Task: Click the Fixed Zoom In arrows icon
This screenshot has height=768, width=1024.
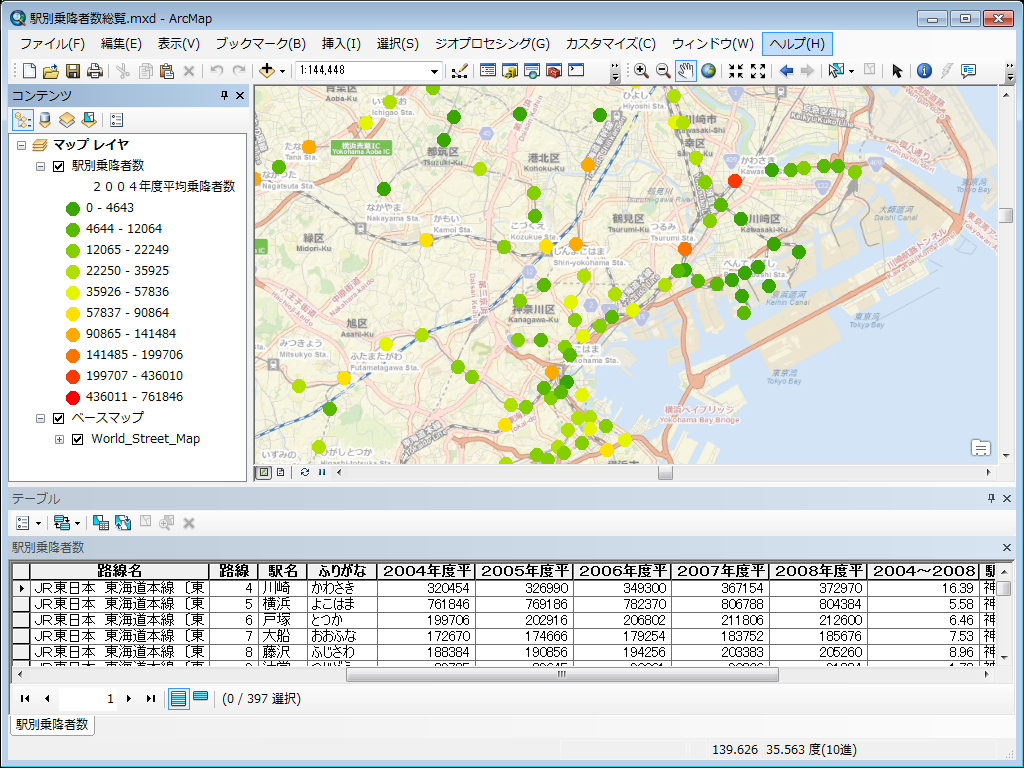Action: pyautogui.click(x=736, y=71)
